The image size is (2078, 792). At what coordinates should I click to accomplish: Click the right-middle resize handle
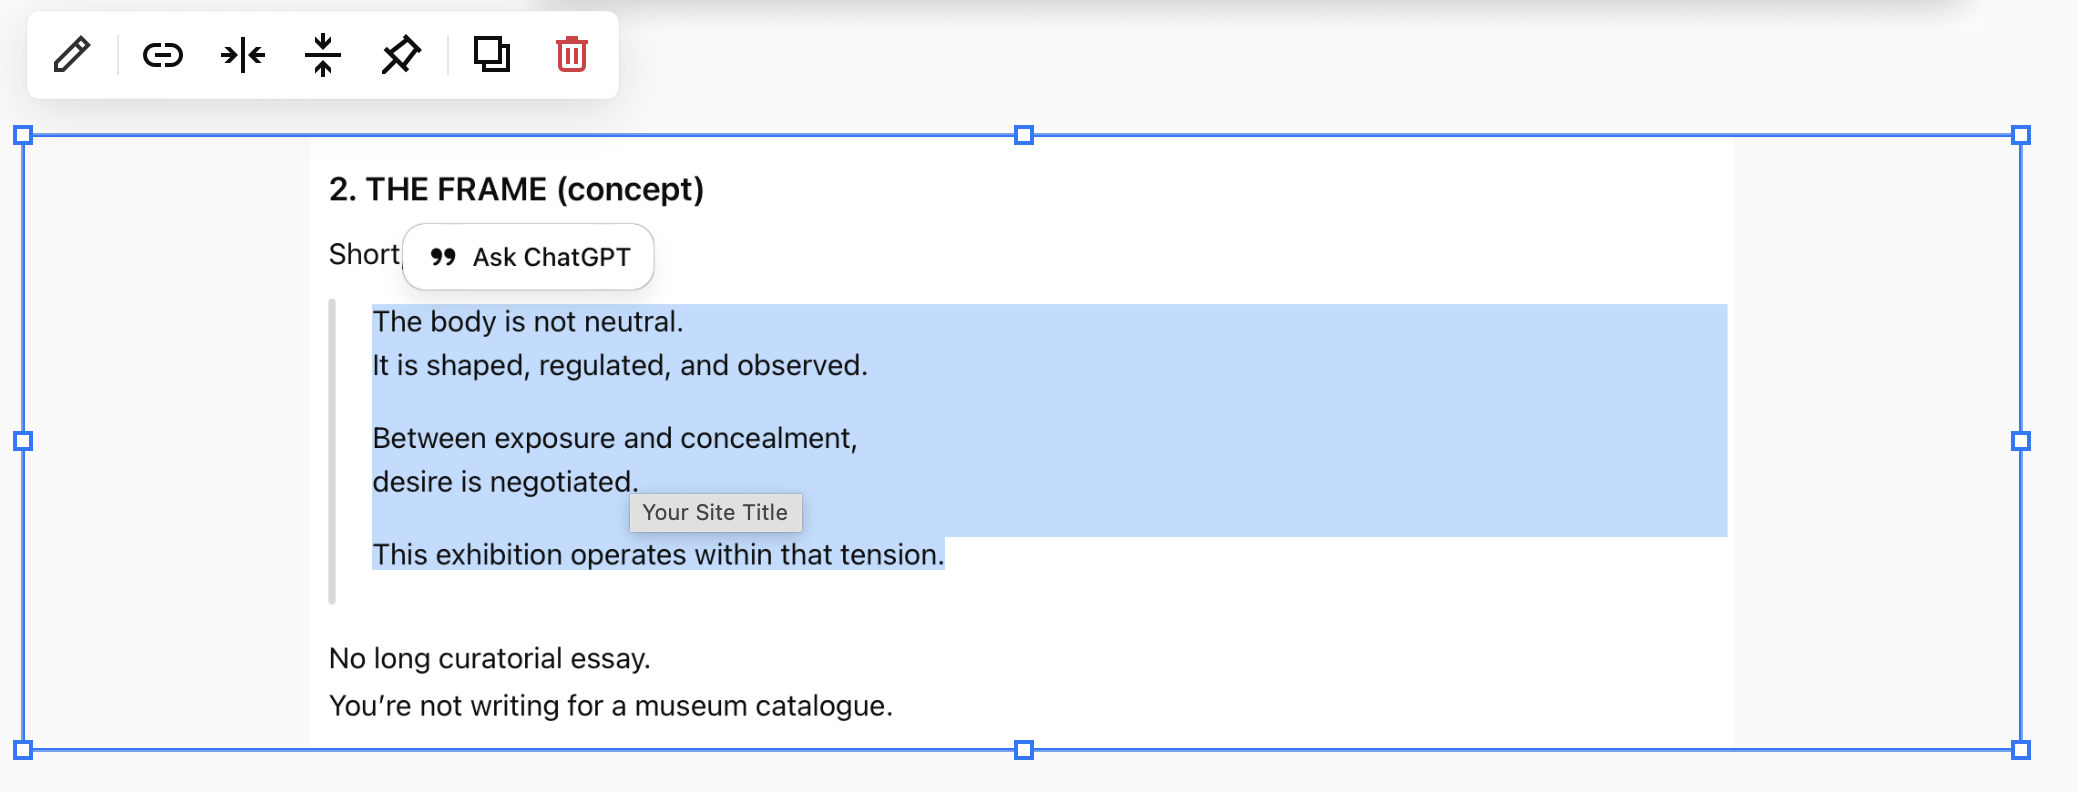tap(2021, 441)
